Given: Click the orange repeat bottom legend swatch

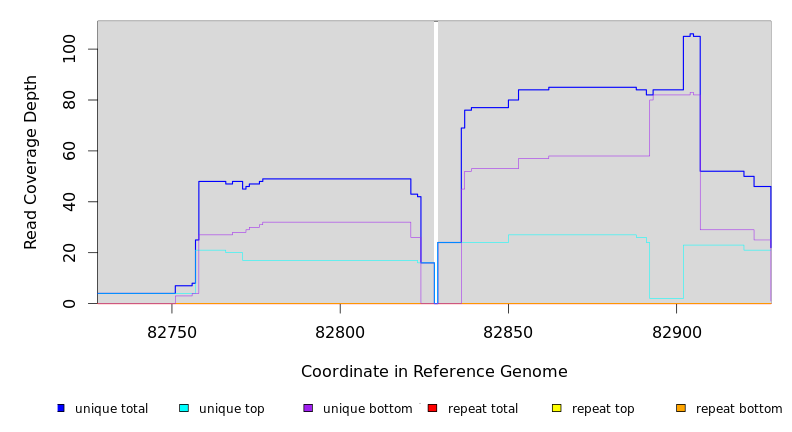Looking at the screenshot, I should [681, 408].
